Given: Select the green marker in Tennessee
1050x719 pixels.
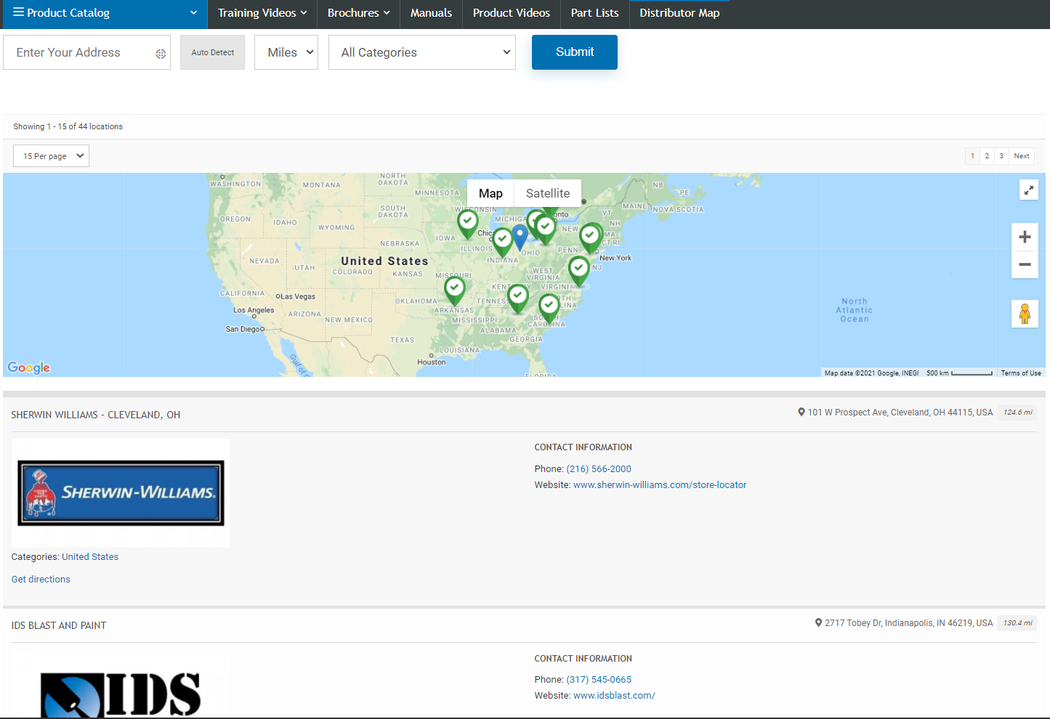Looking at the screenshot, I should click(x=518, y=298).
